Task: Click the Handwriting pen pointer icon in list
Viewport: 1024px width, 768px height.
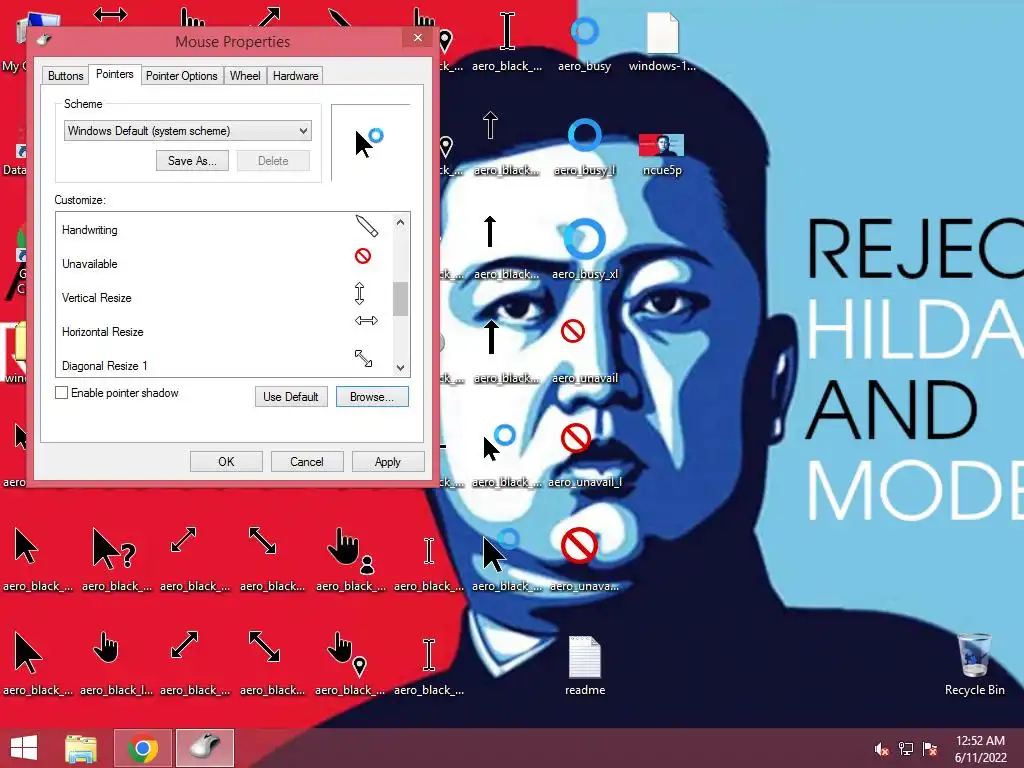Action: pyautogui.click(x=366, y=226)
